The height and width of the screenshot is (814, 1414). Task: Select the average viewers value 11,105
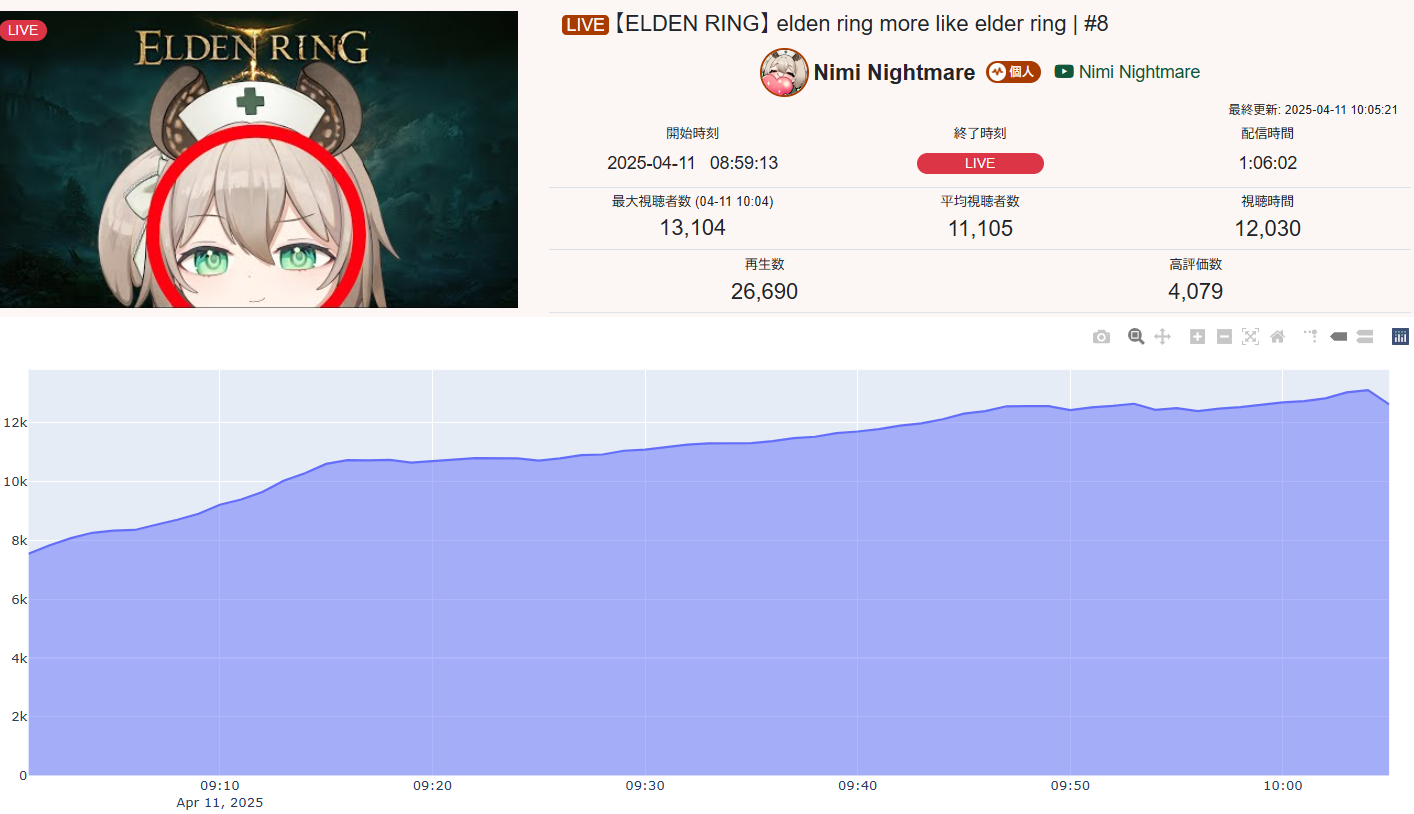(x=980, y=229)
